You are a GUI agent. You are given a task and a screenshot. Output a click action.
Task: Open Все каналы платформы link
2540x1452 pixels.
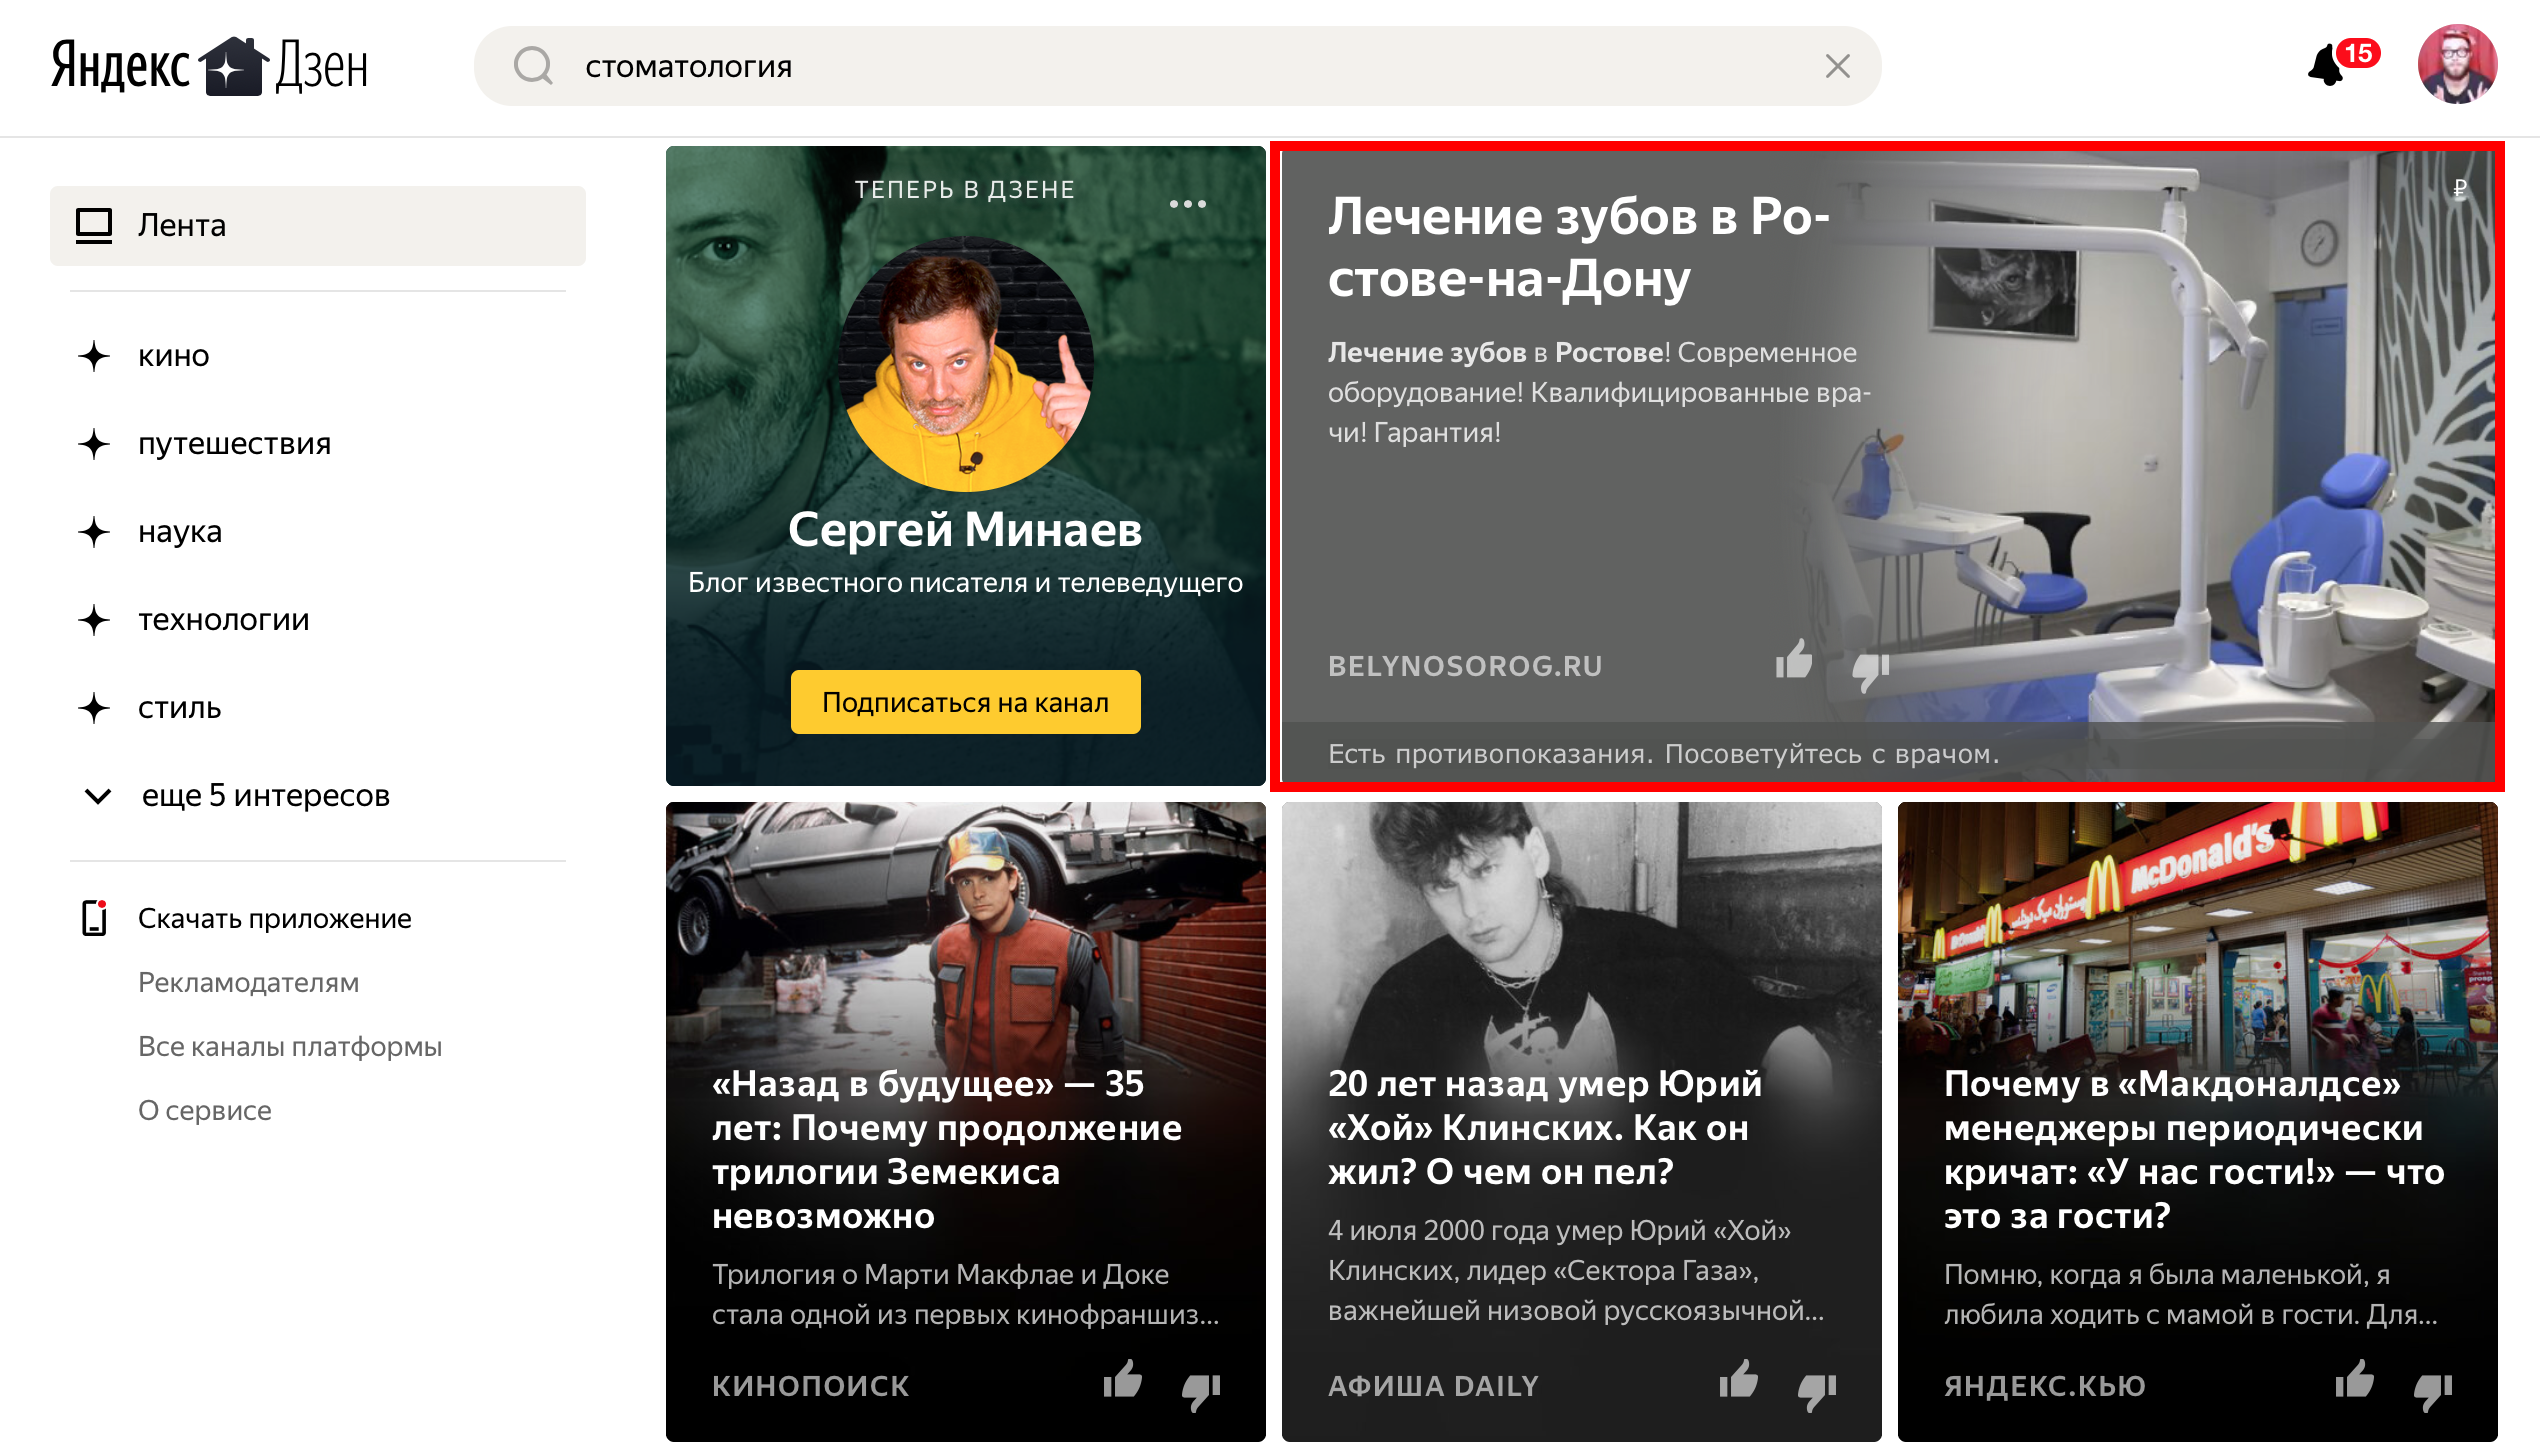(290, 1046)
